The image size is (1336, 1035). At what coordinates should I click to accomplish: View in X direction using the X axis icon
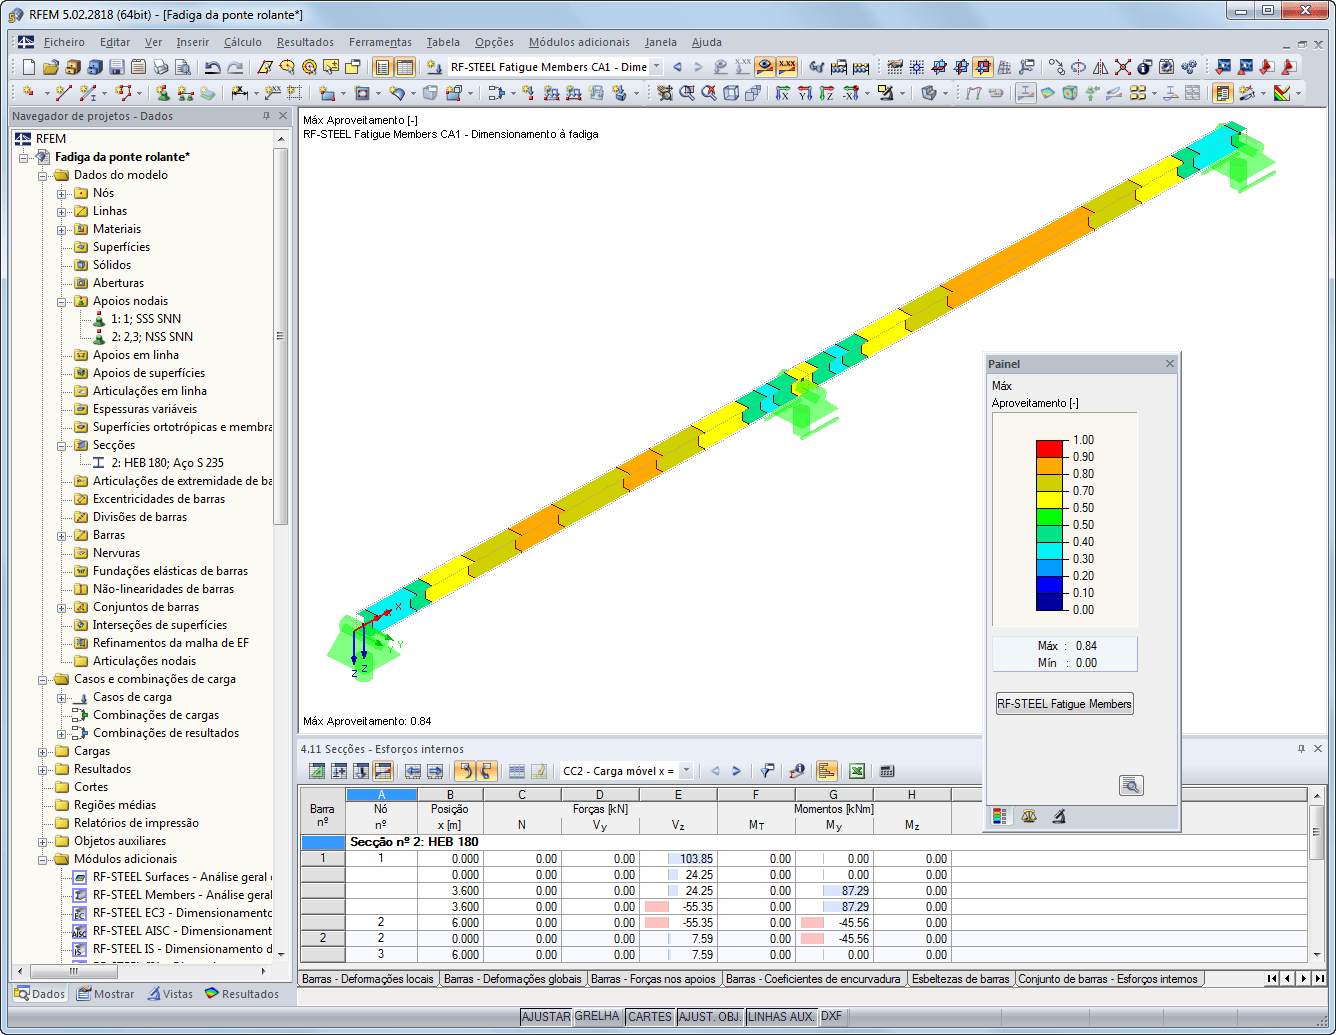783,93
